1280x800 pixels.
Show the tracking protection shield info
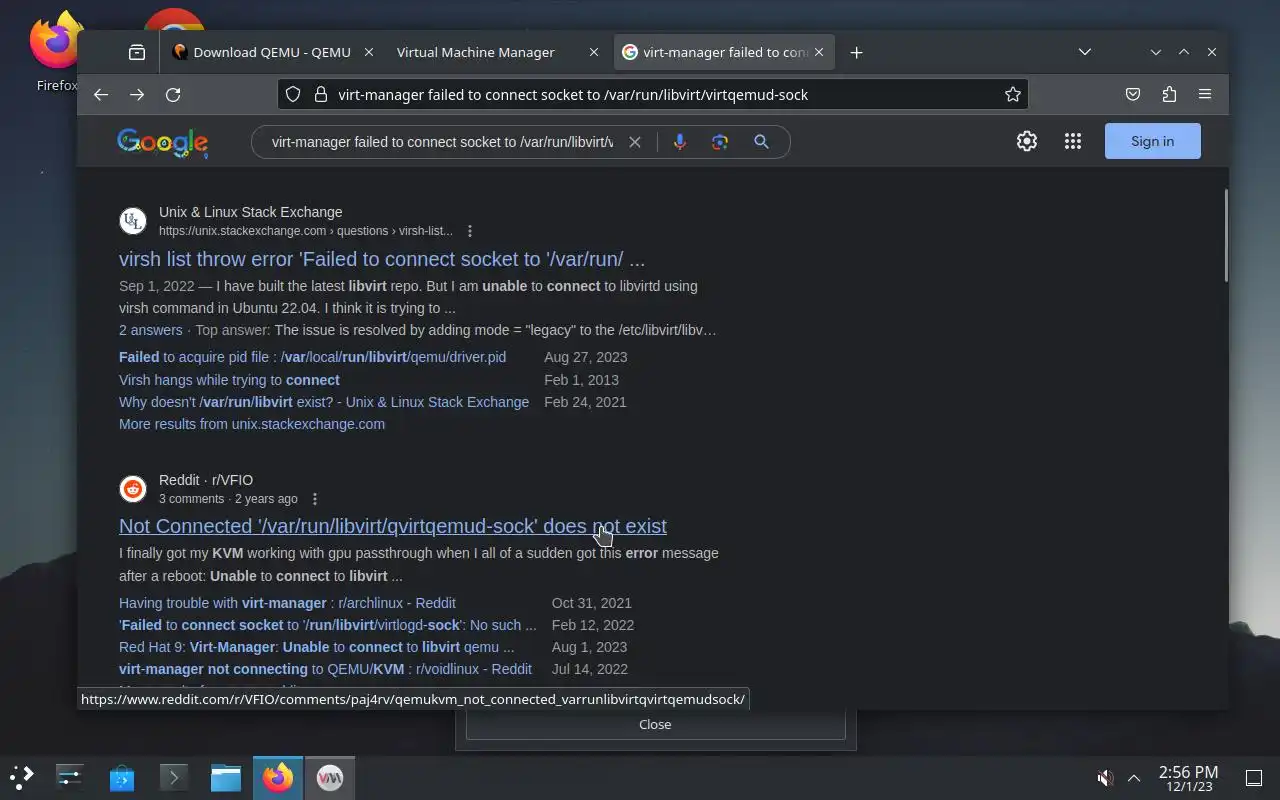tap(293, 94)
